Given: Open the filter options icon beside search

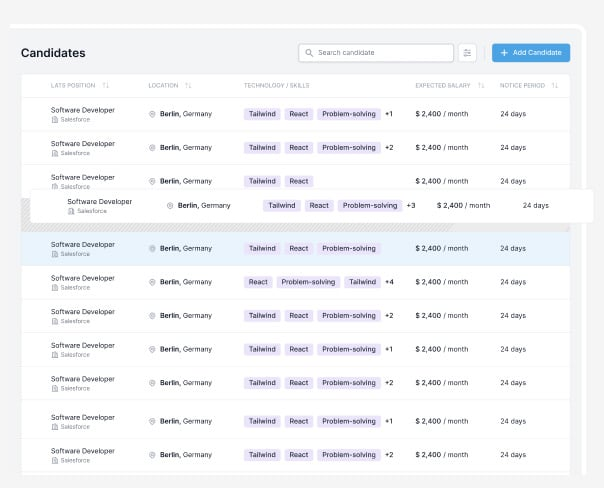Looking at the screenshot, I should [467, 52].
